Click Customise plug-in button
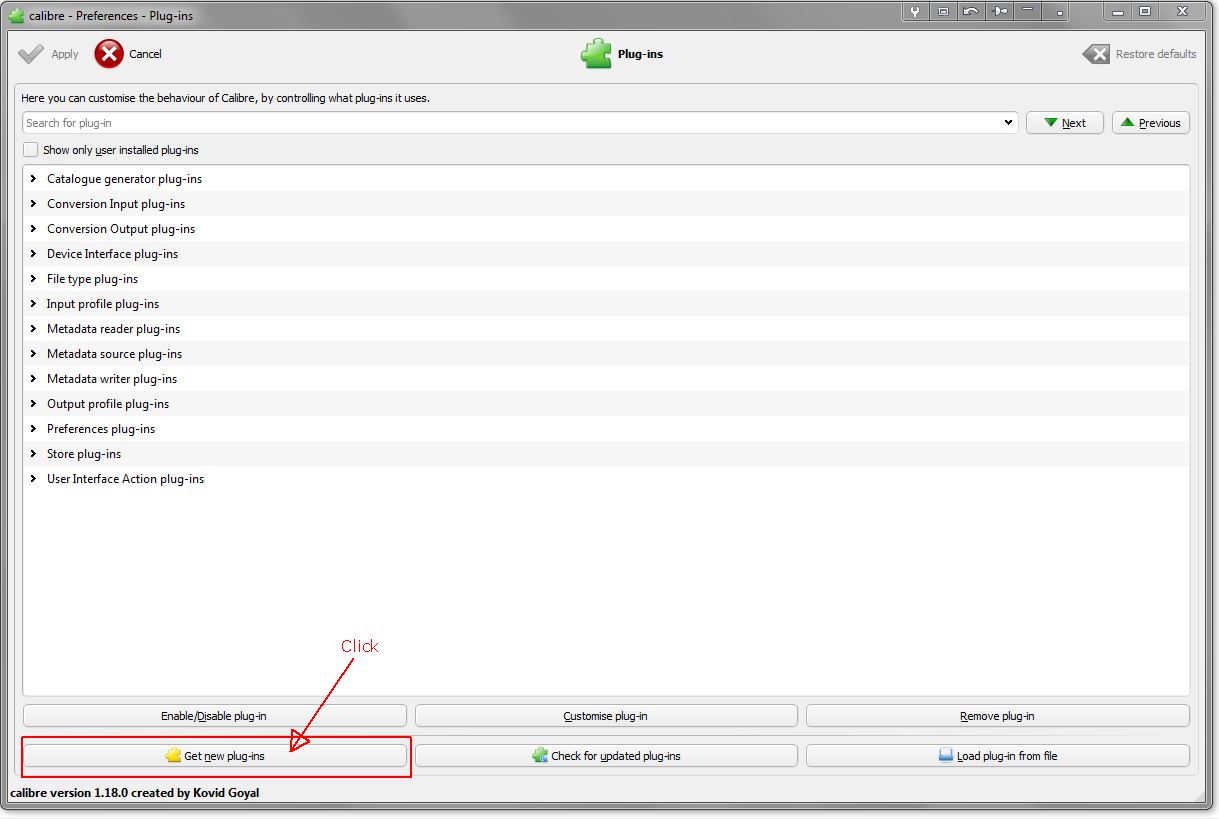This screenshot has width=1219, height=819. pyautogui.click(x=606, y=716)
